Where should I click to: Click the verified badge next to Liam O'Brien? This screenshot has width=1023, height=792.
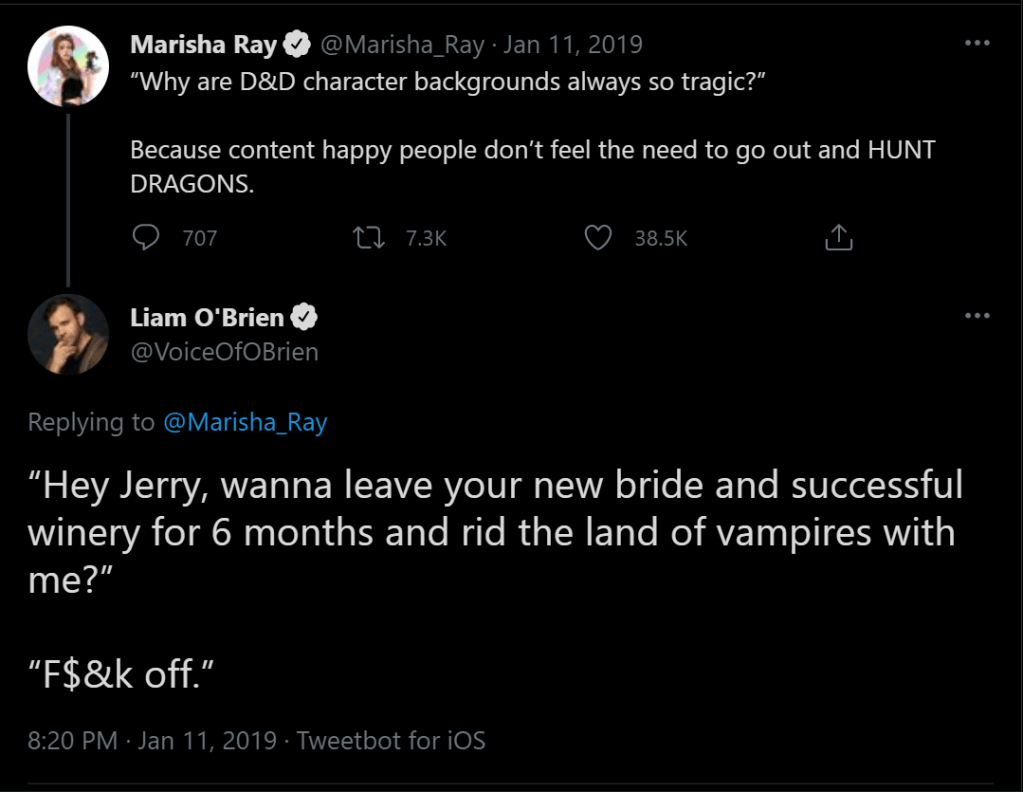[x=304, y=318]
